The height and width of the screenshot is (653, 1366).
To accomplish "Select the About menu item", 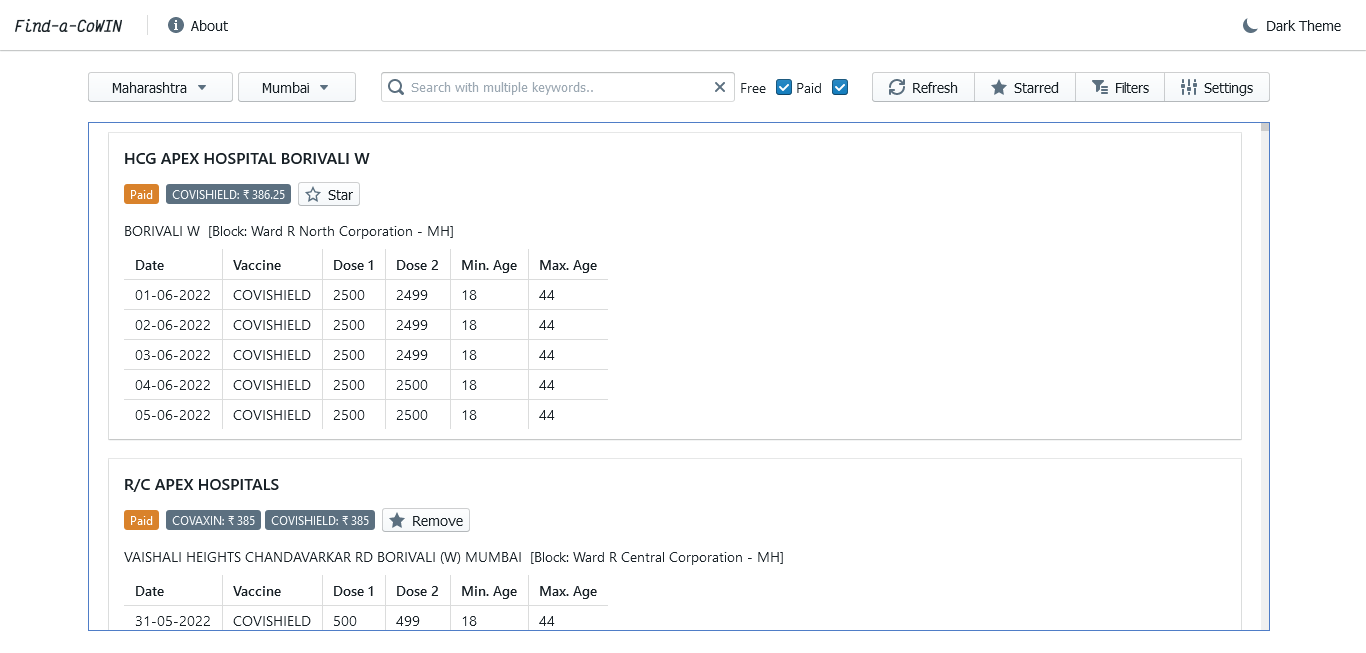I will 210,25.
